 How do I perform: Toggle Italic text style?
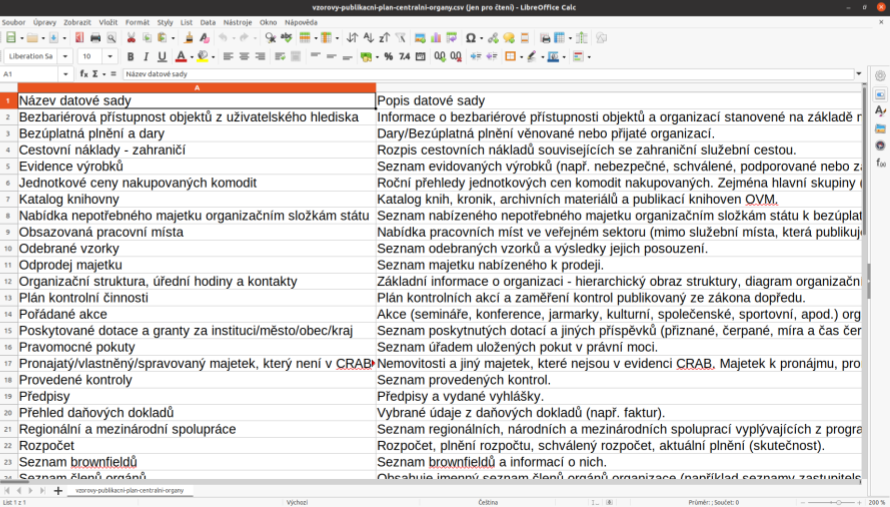[x=145, y=57]
